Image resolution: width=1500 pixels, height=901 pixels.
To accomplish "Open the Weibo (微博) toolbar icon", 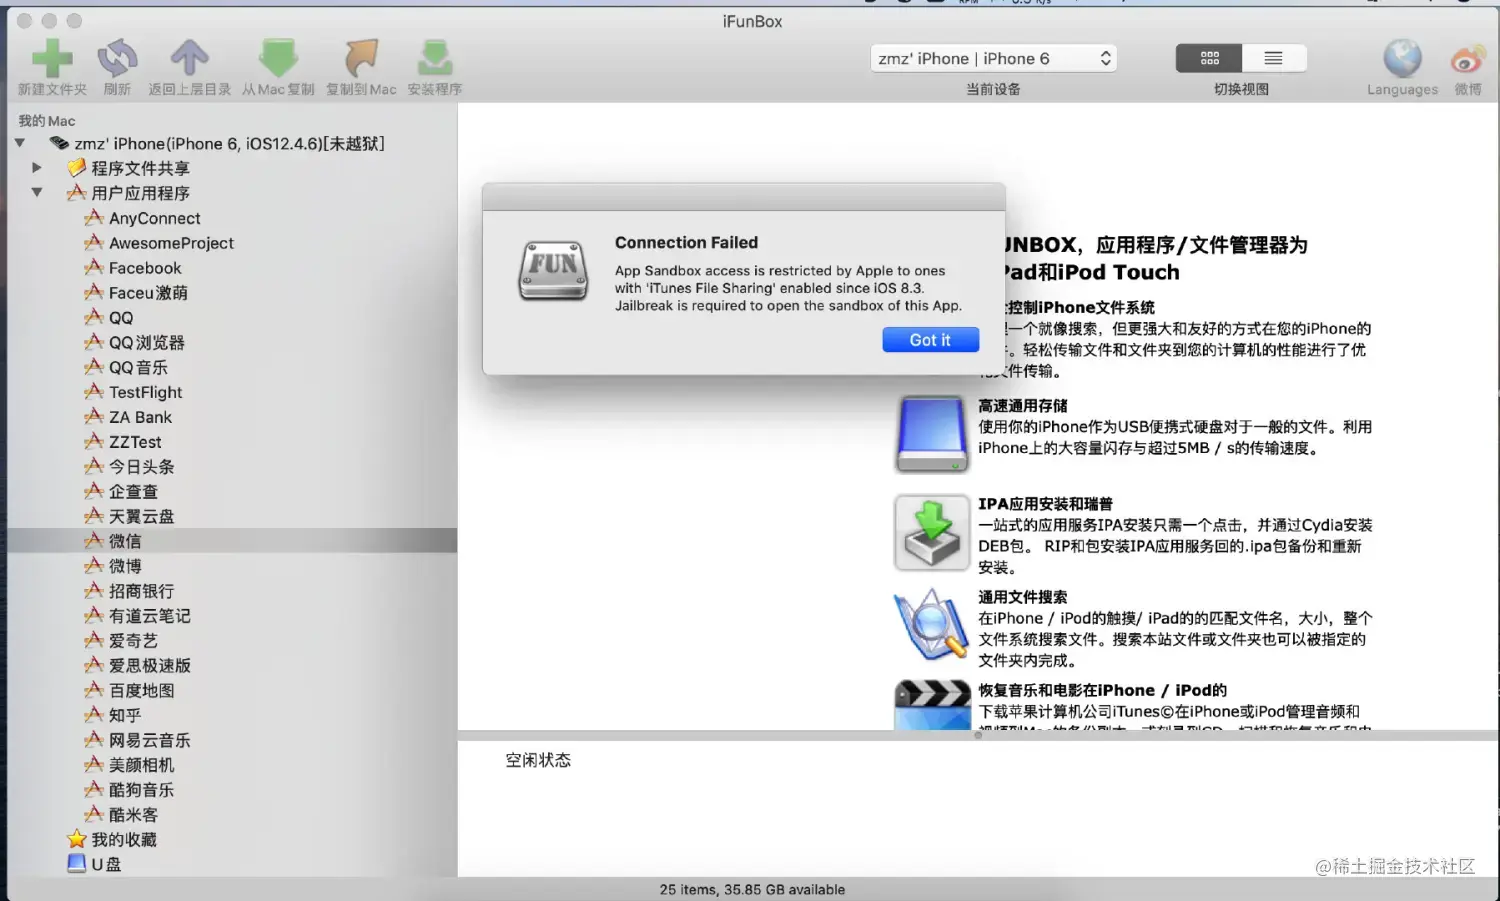I will tap(1467, 60).
